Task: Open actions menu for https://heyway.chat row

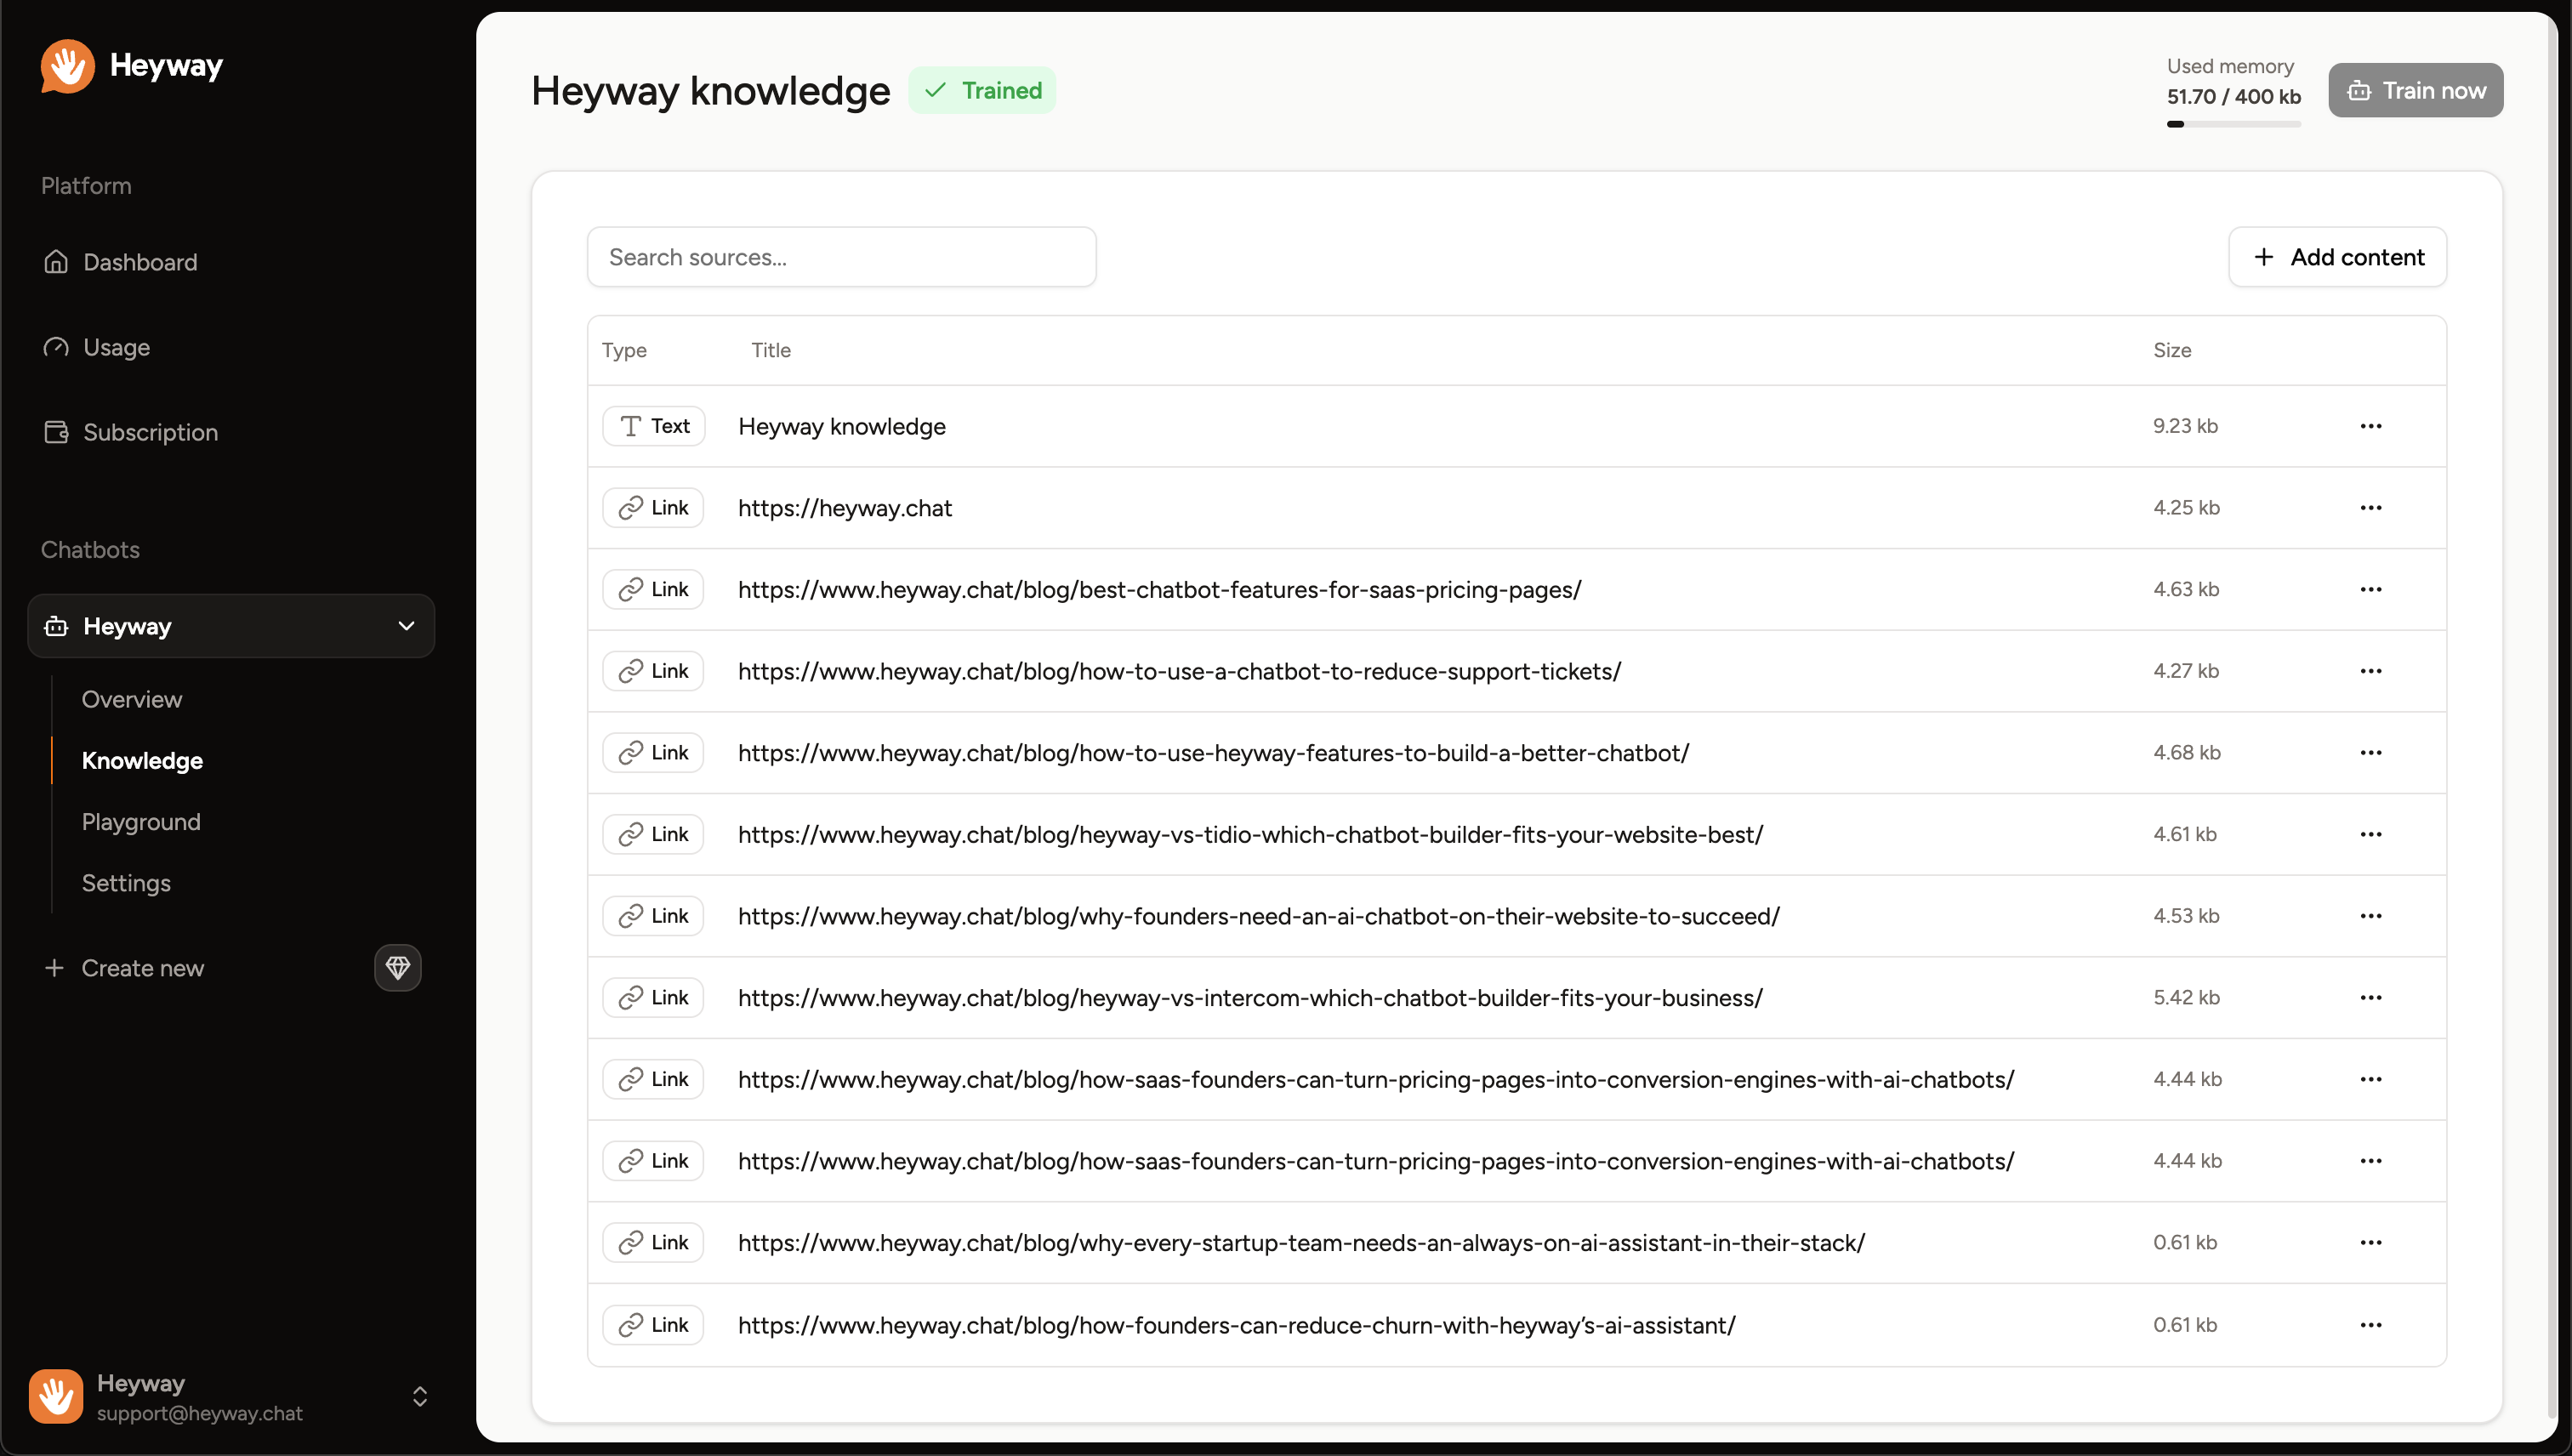Action: 2371,508
